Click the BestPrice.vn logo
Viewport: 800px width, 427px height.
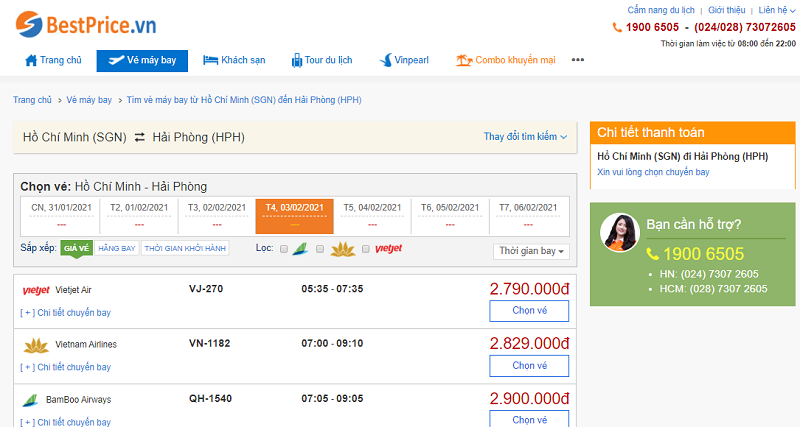click(86, 24)
